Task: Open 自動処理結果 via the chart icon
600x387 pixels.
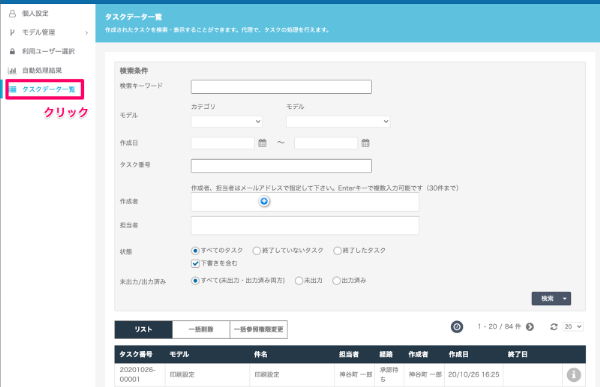Action: 12,70
